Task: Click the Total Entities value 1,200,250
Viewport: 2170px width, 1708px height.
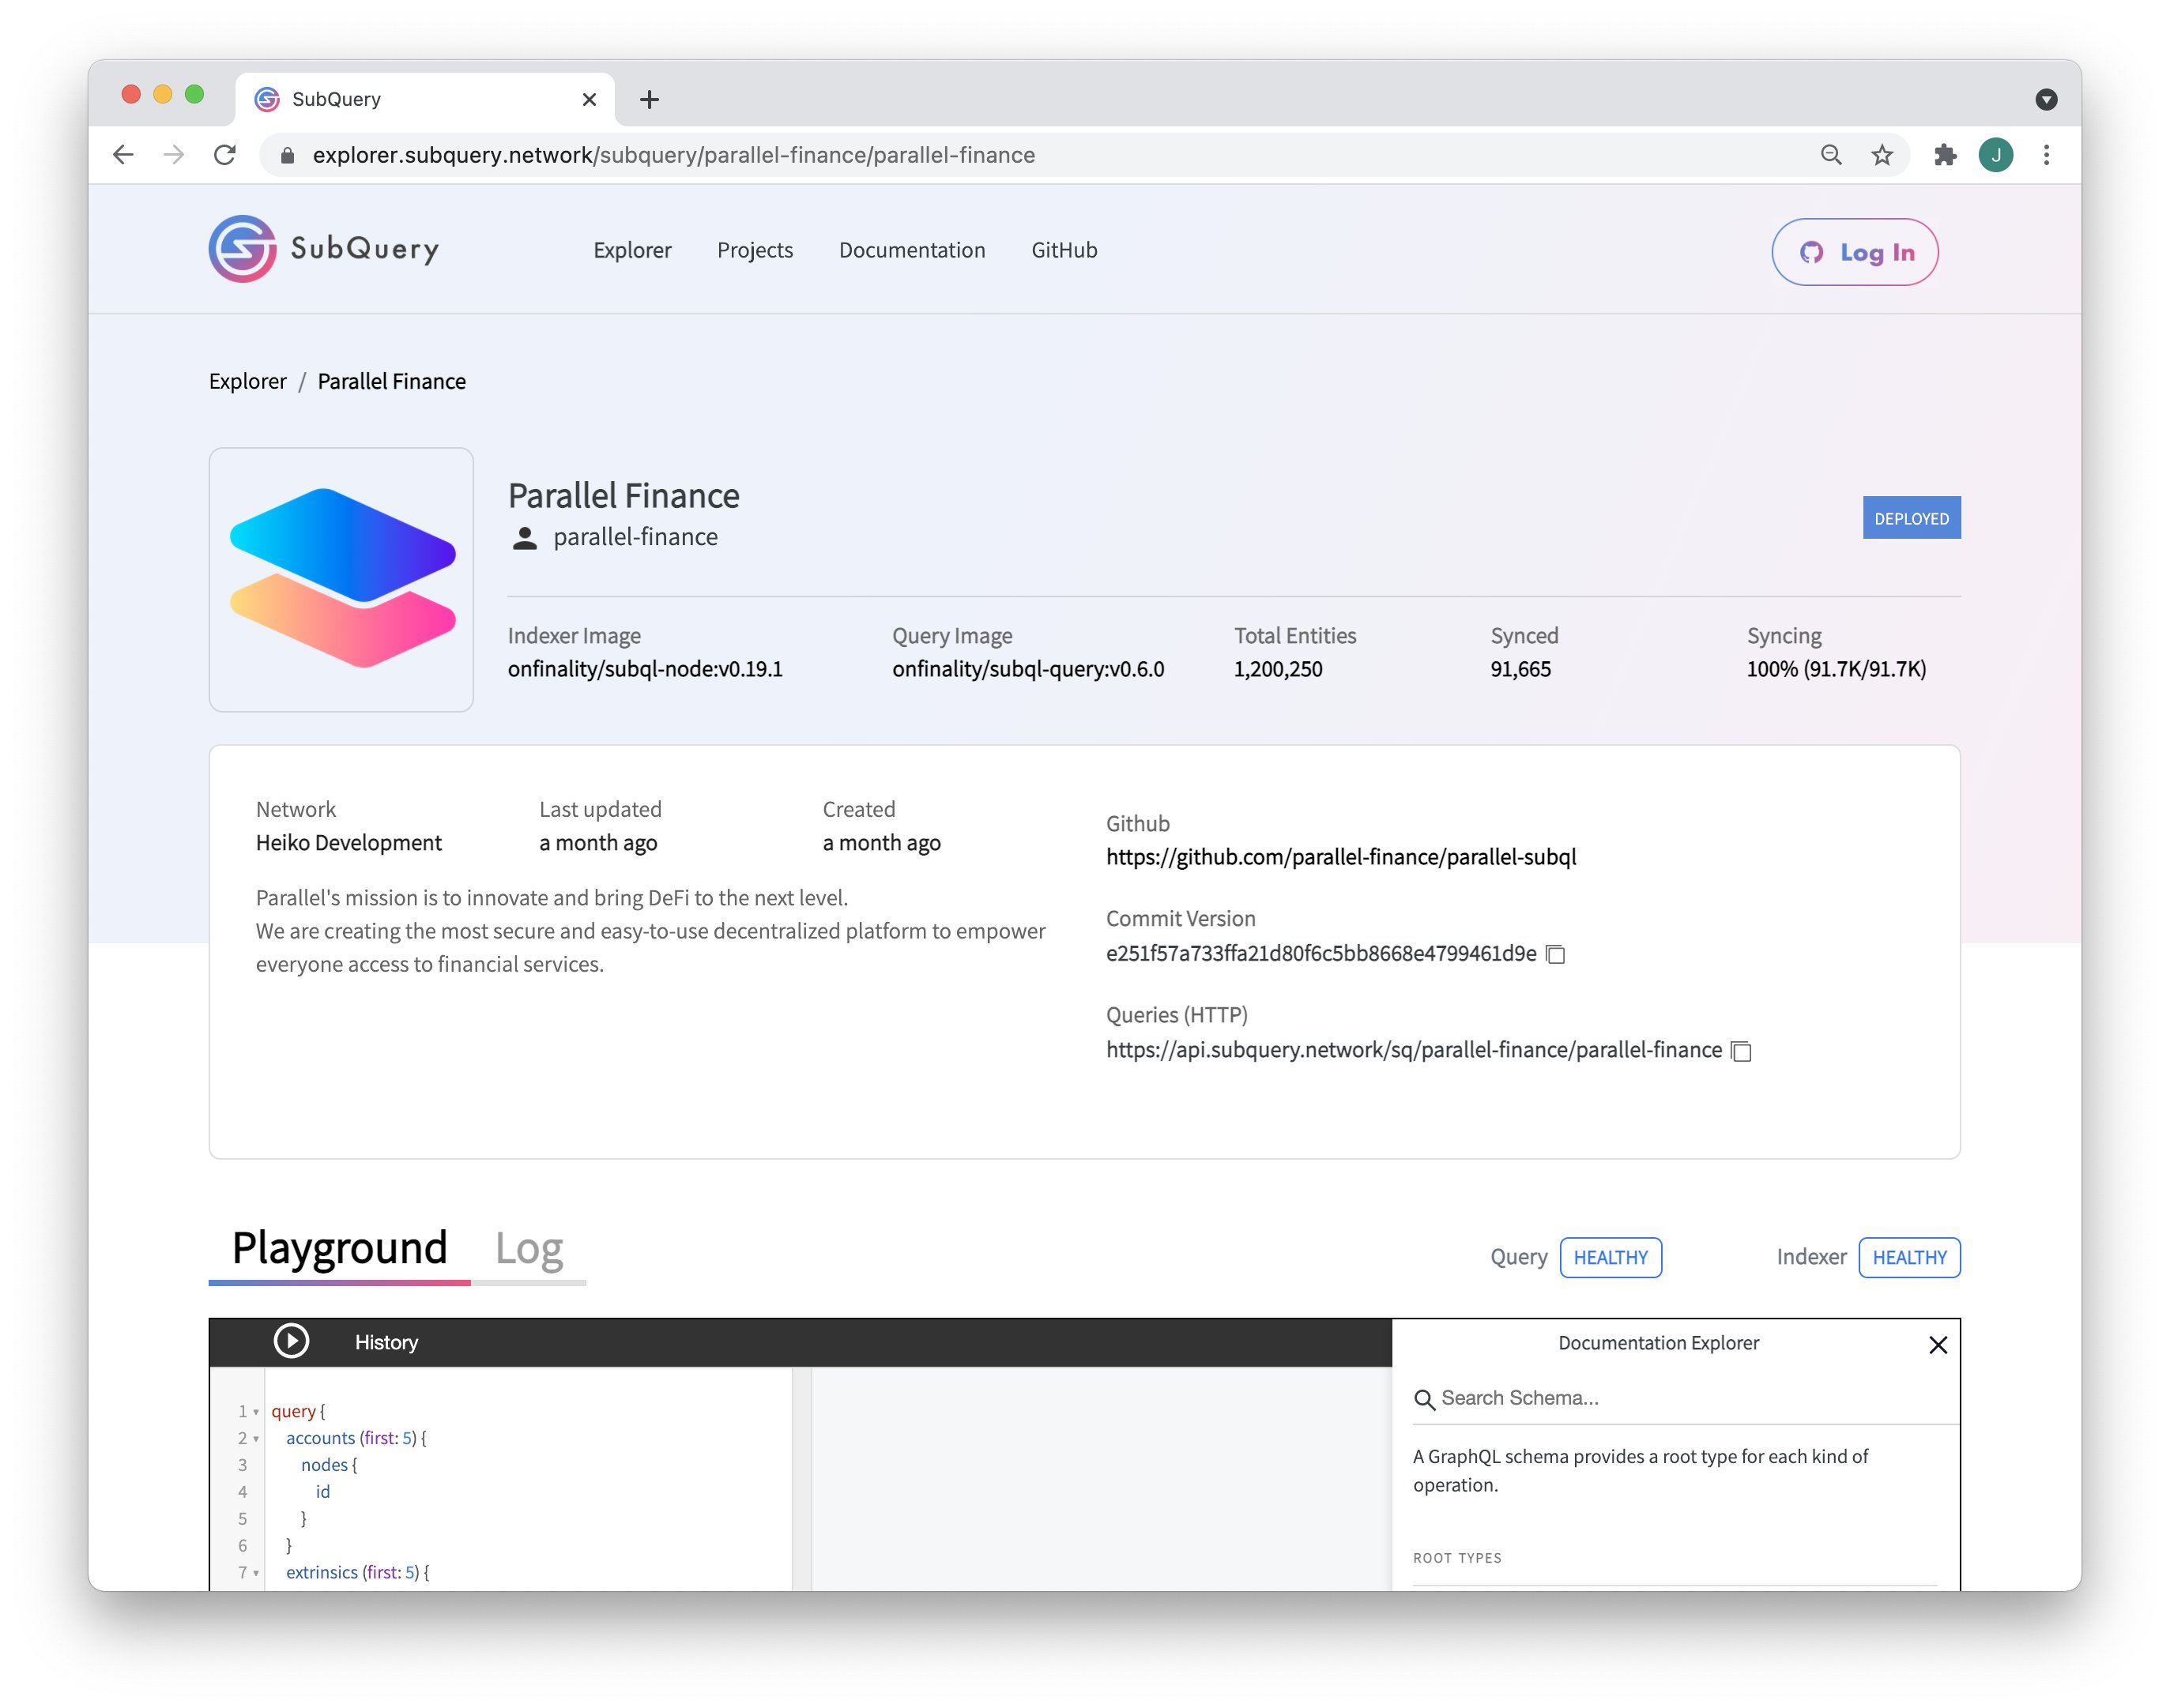Action: pos(1278,669)
